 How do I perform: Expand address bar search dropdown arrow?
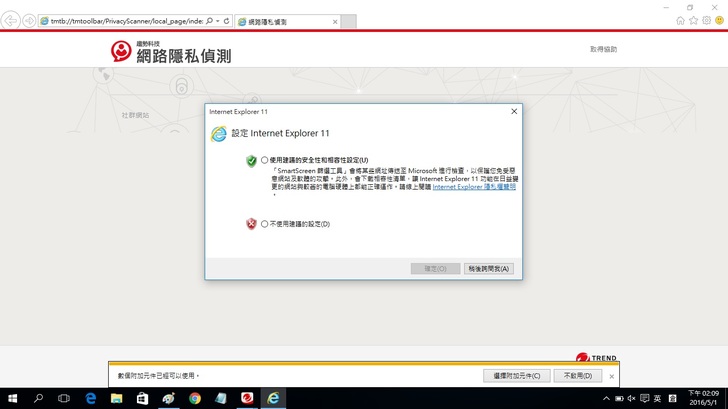coord(215,20)
